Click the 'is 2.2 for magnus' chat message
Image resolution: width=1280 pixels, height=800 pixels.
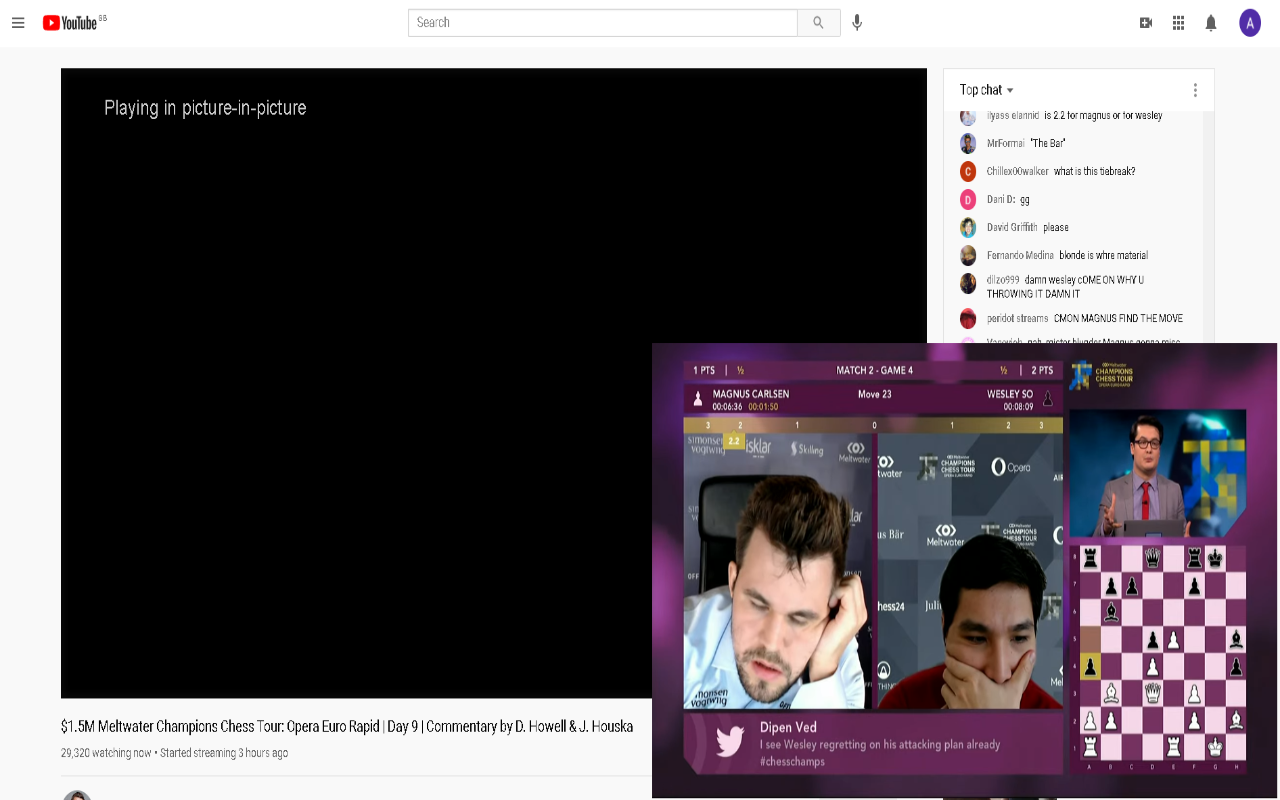[1103, 116]
